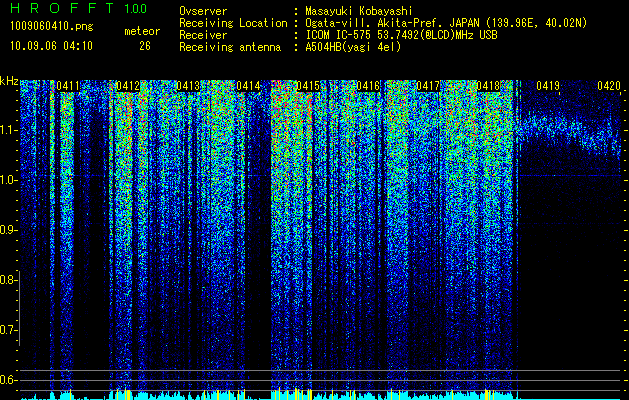
Task: Click time marker 0413
Action: point(188,85)
